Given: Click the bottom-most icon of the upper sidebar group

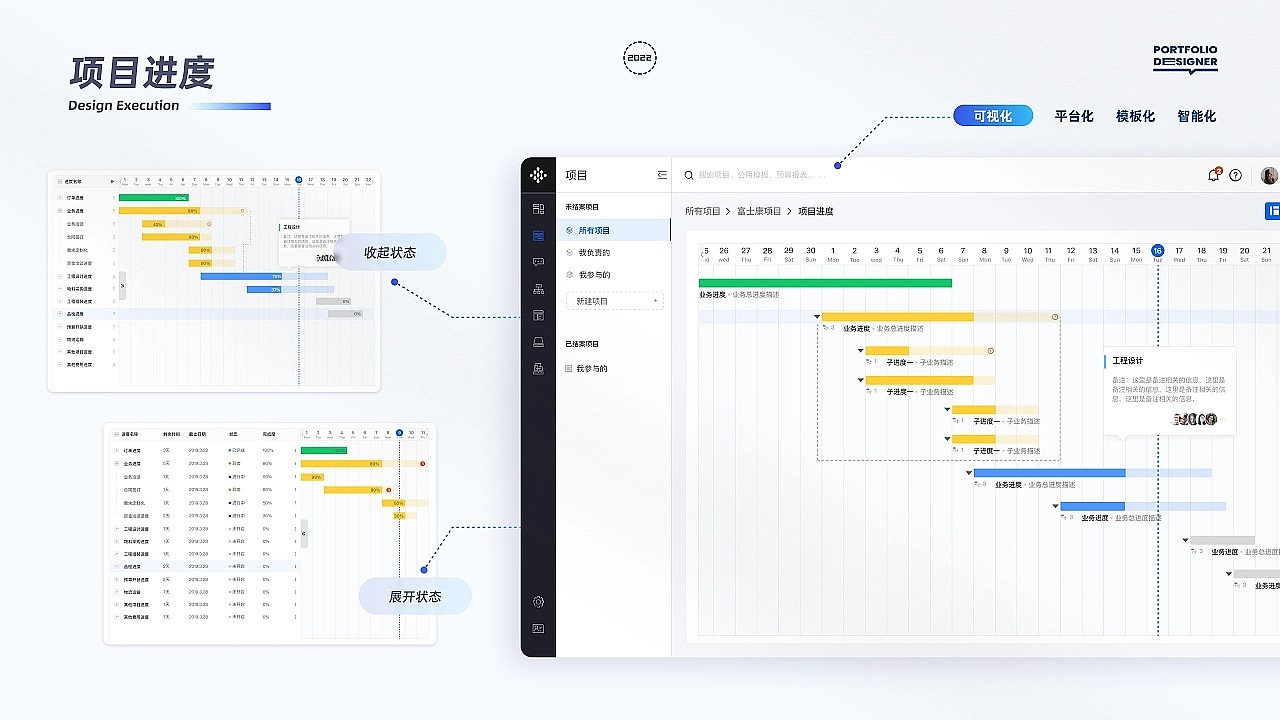Looking at the screenshot, I should click(x=538, y=369).
